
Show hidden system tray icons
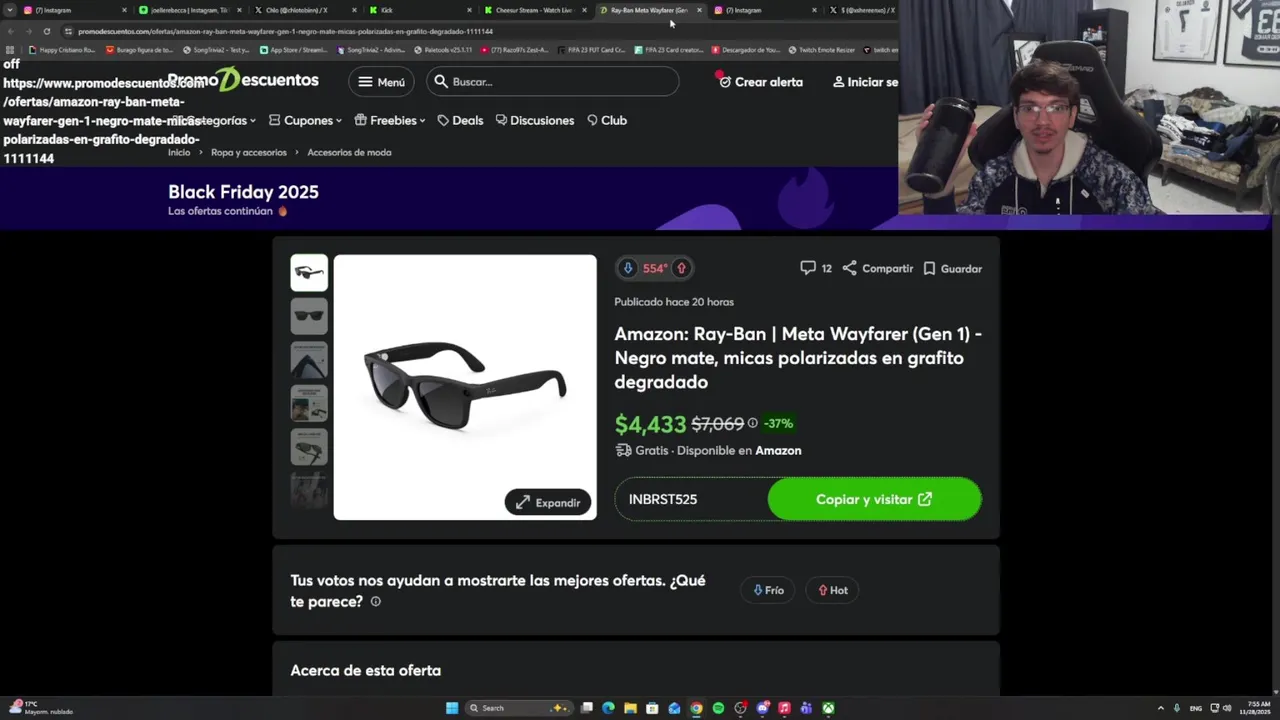(x=1161, y=708)
